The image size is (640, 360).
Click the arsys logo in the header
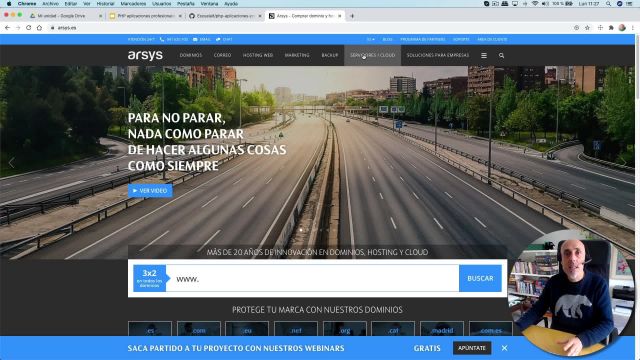point(145,55)
